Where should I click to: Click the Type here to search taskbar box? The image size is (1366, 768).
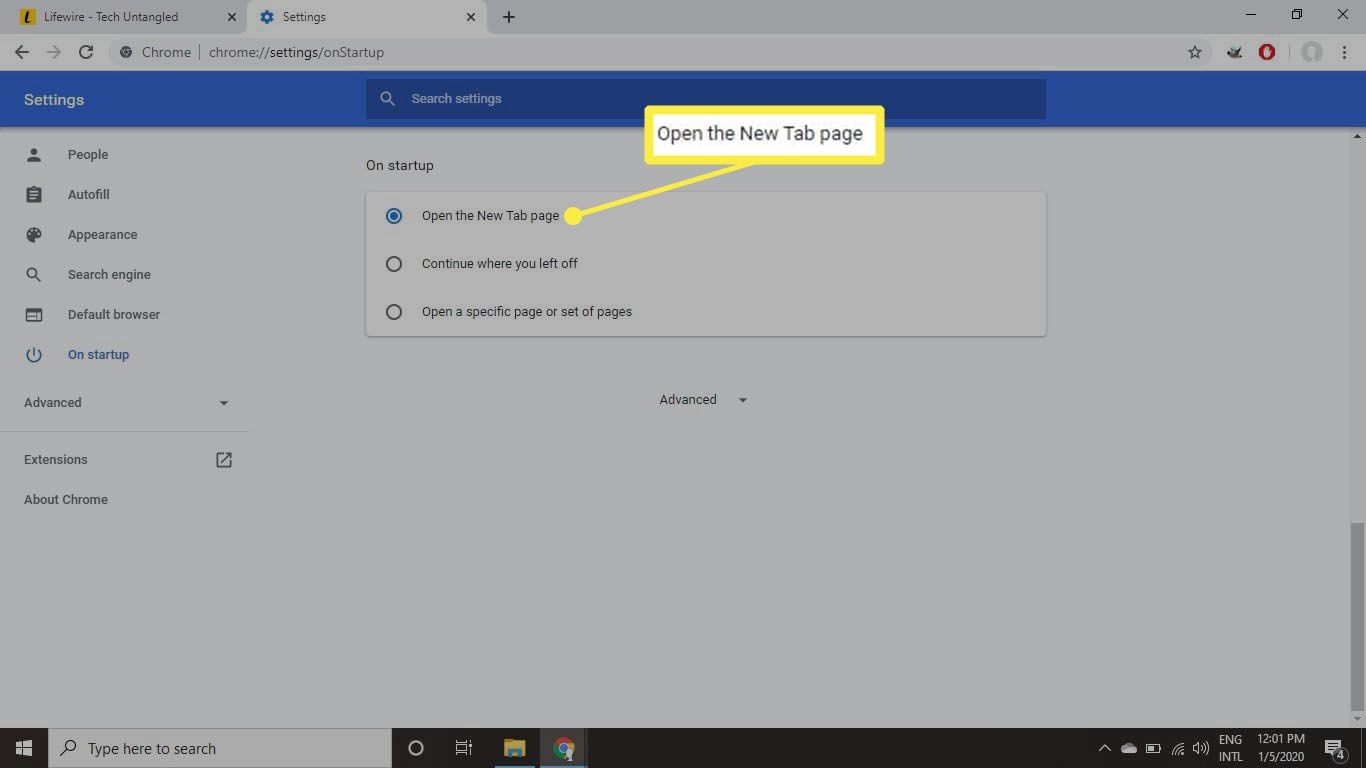coord(220,748)
